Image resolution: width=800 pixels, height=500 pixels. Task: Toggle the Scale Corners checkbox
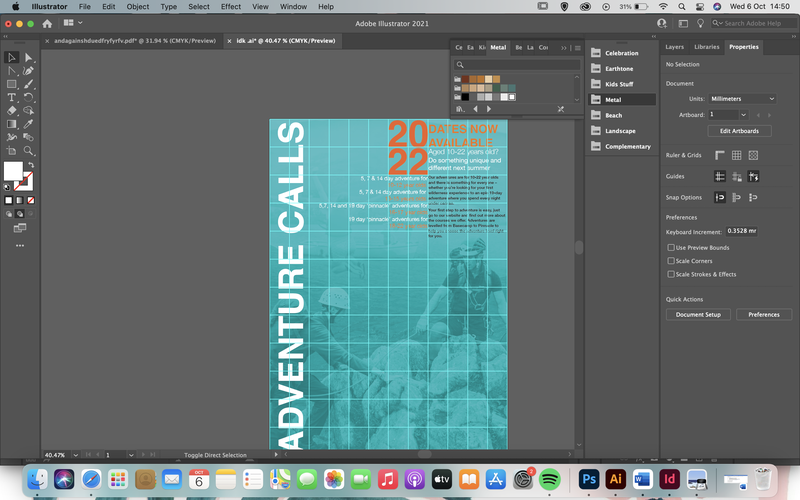671,261
